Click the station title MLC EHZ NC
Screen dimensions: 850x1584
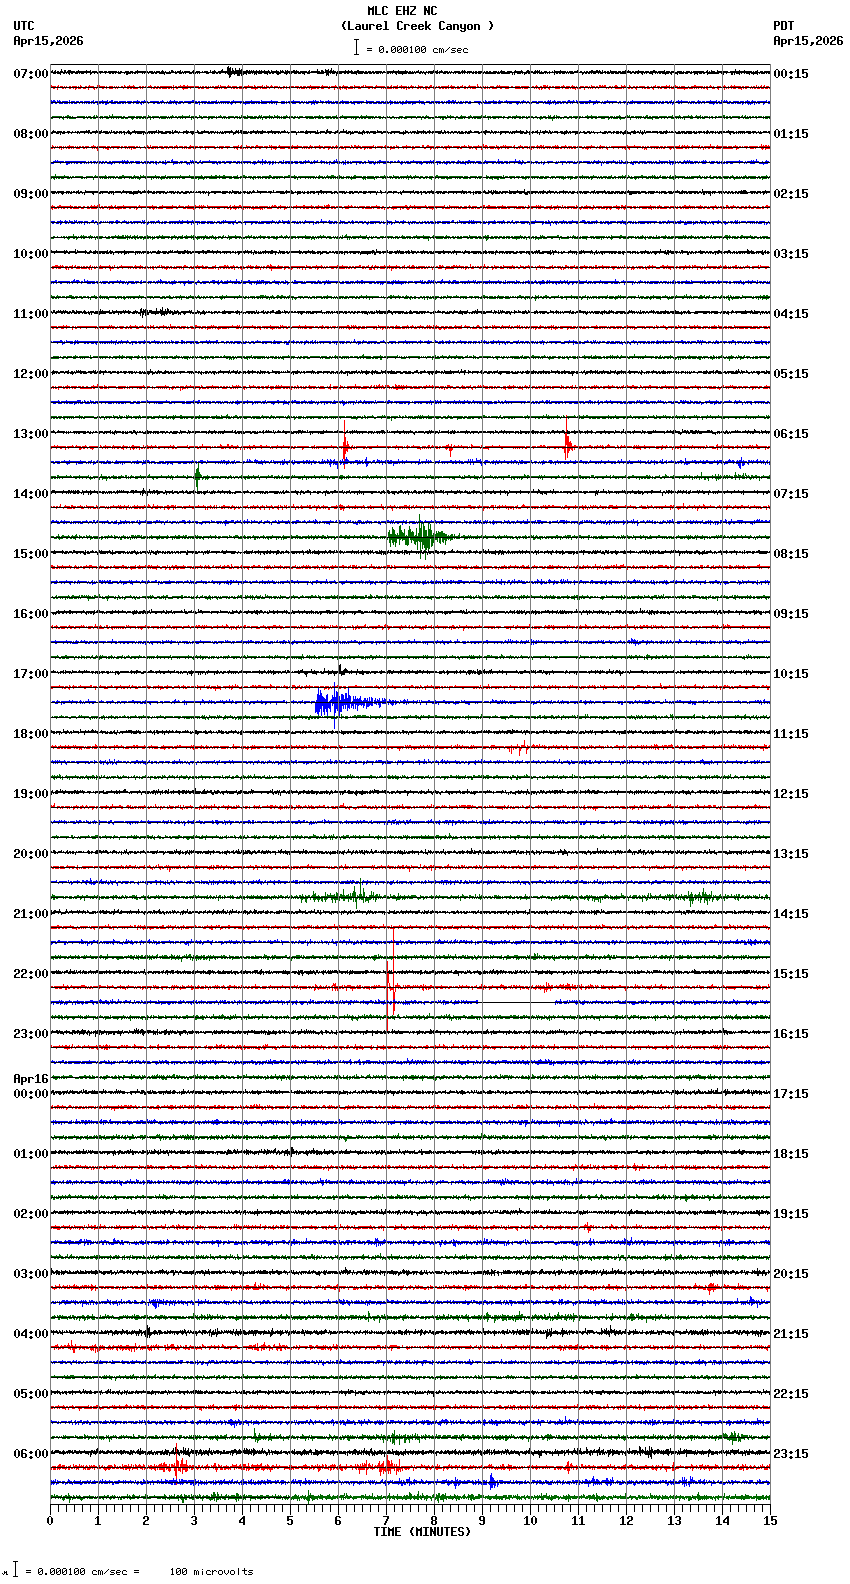click(x=402, y=11)
